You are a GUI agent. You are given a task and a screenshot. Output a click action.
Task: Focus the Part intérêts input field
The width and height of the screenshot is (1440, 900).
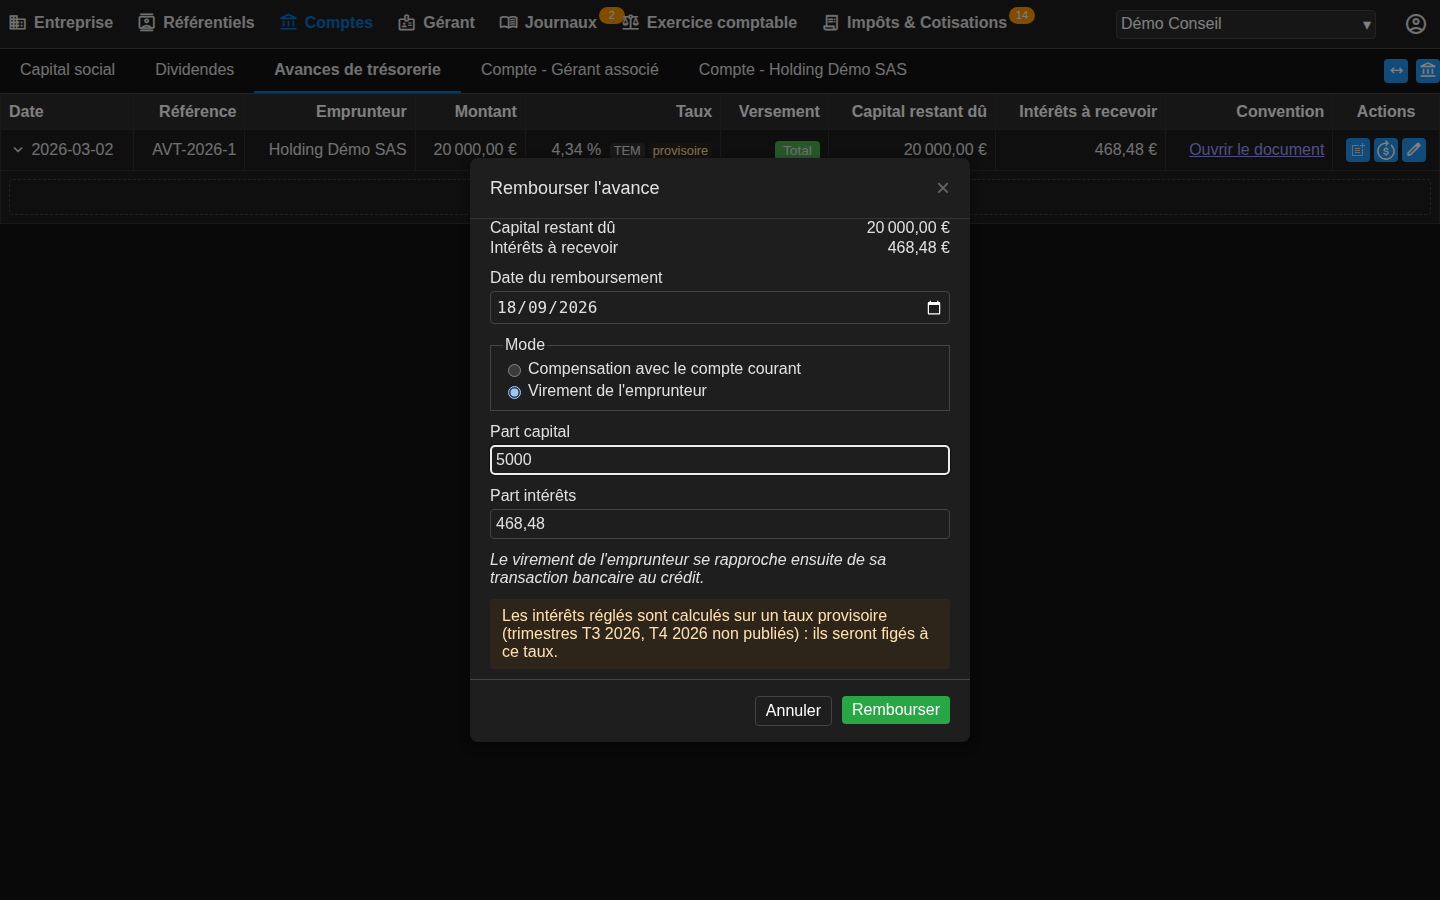pyautogui.click(x=719, y=524)
